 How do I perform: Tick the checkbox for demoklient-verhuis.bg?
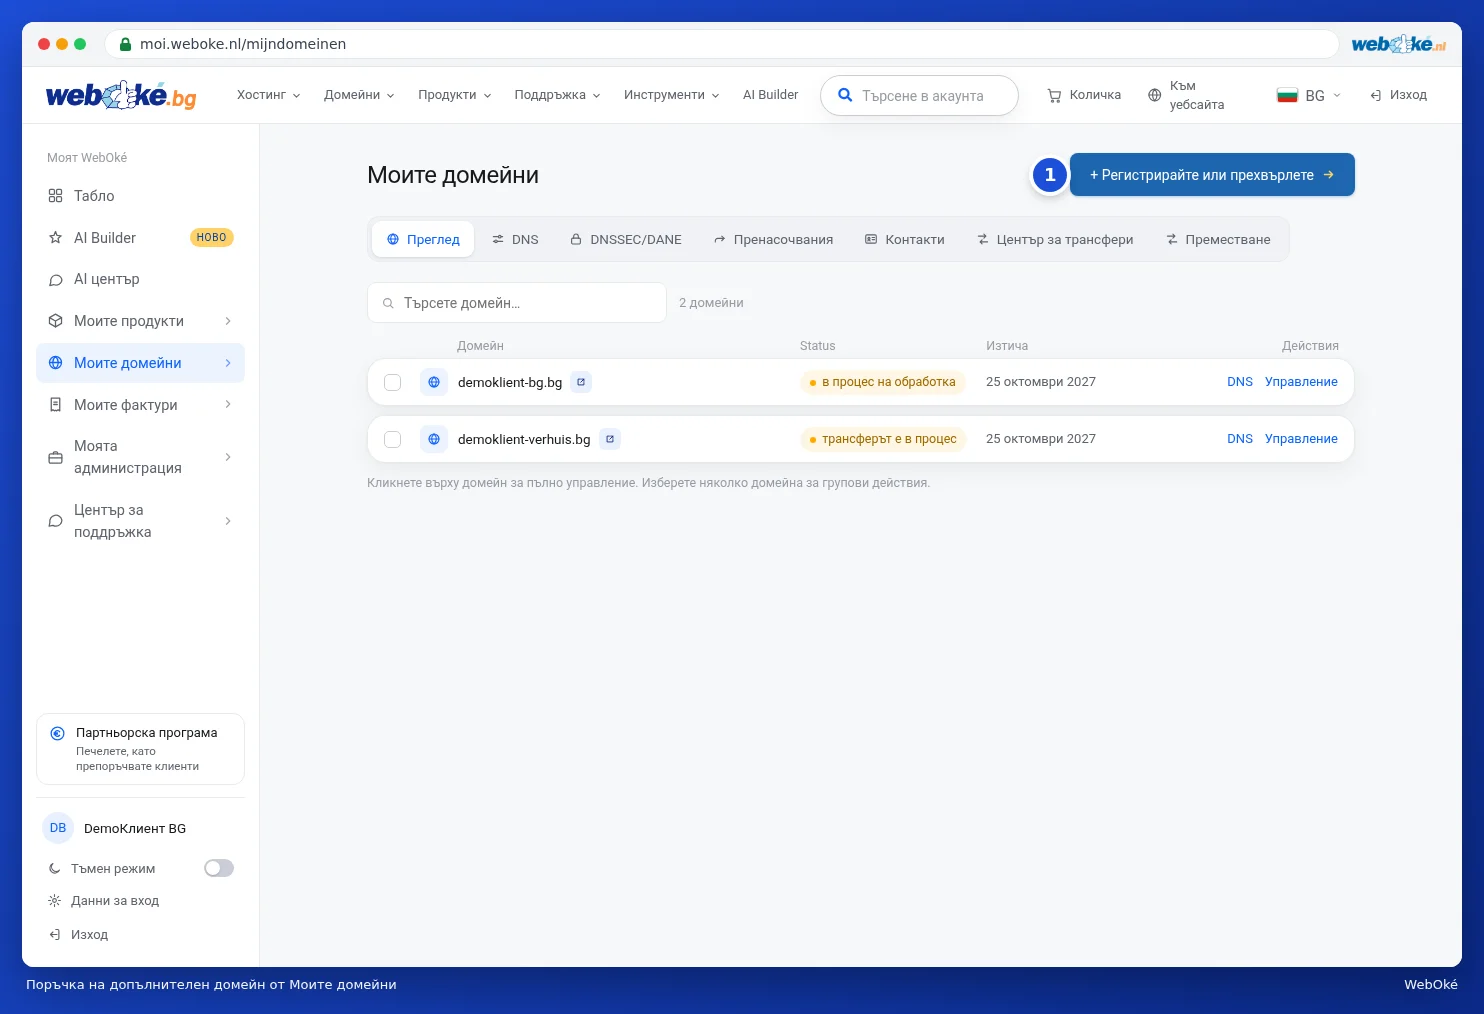tap(393, 439)
